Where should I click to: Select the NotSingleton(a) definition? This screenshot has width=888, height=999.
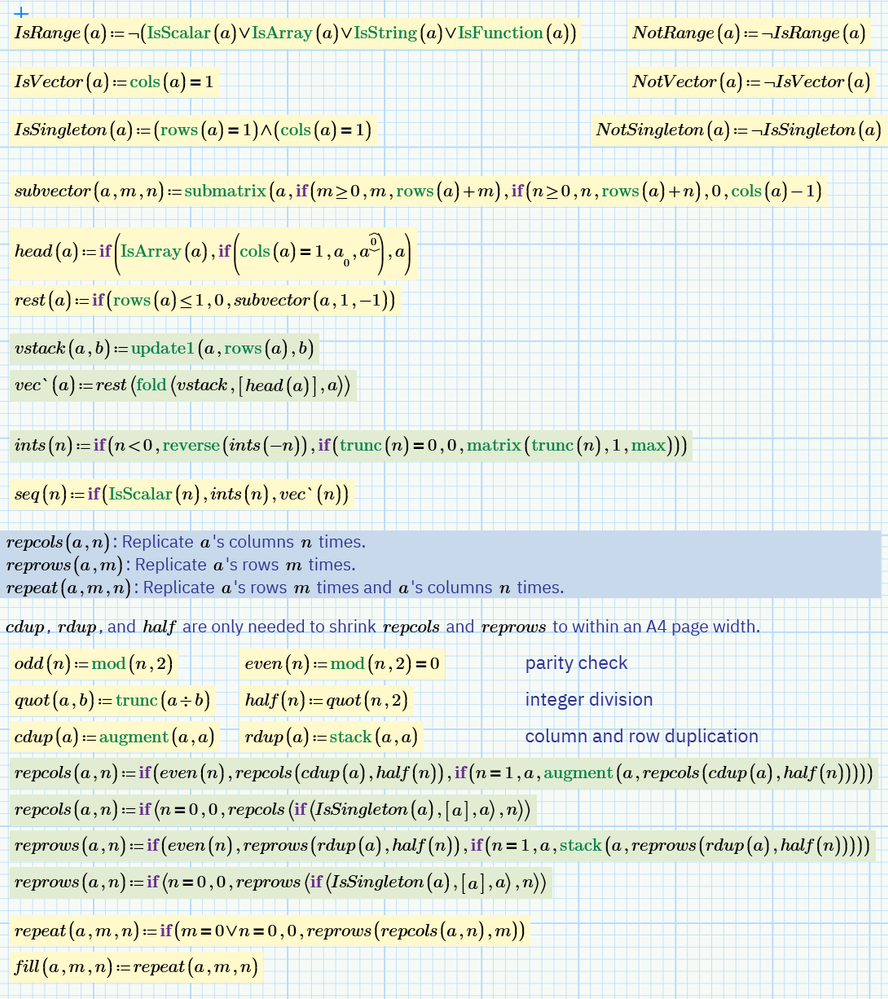coord(739,130)
